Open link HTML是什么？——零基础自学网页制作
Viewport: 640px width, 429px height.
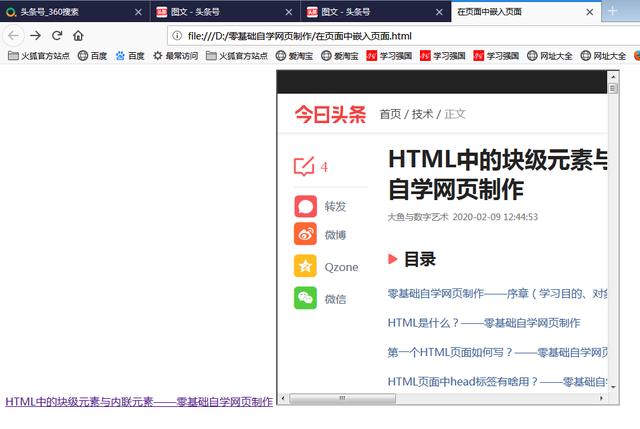tap(484, 323)
